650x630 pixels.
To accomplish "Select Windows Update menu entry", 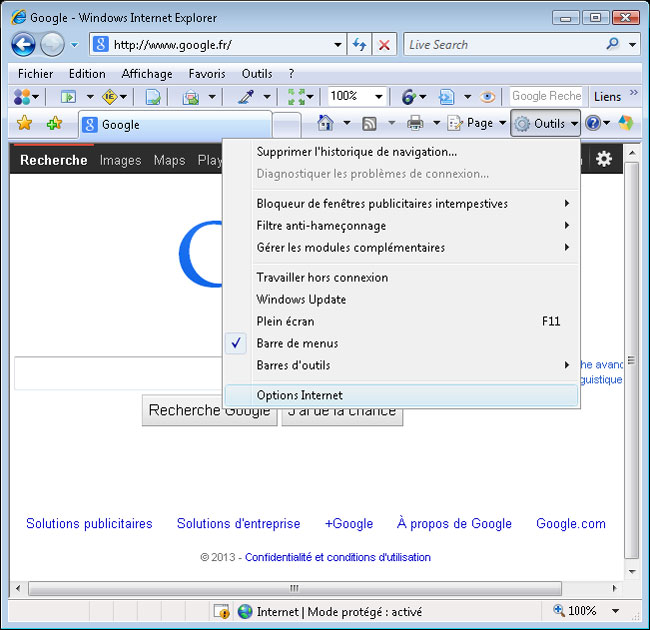I will [401, 299].
